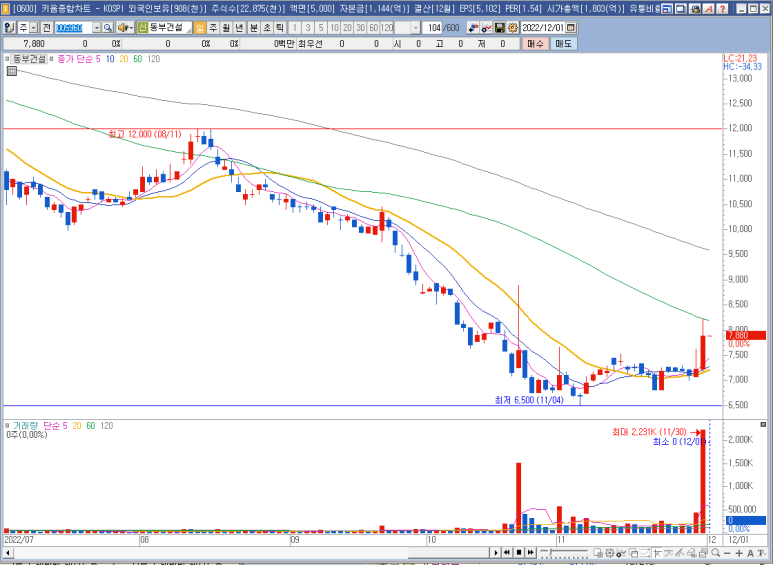Click the floppy disk save icon
773x565 pixels.
[499, 28]
